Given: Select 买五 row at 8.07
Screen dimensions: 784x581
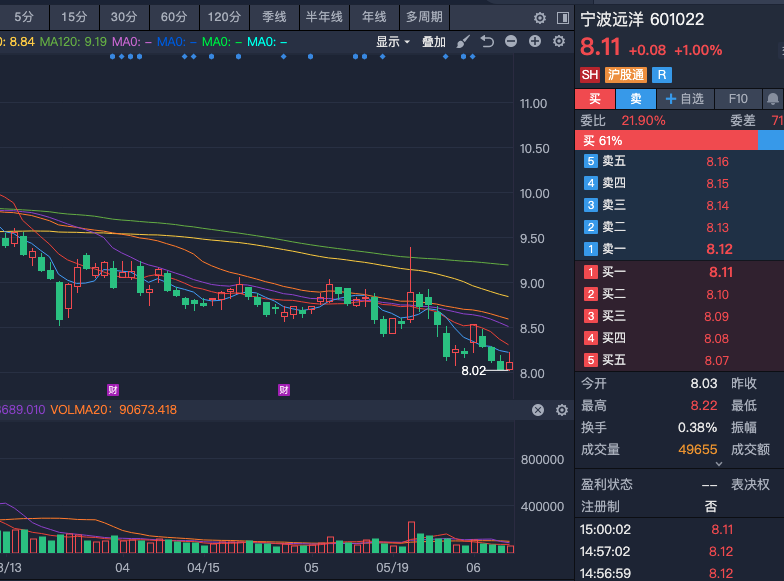Looking at the screenshot, I should coord(680,360).
